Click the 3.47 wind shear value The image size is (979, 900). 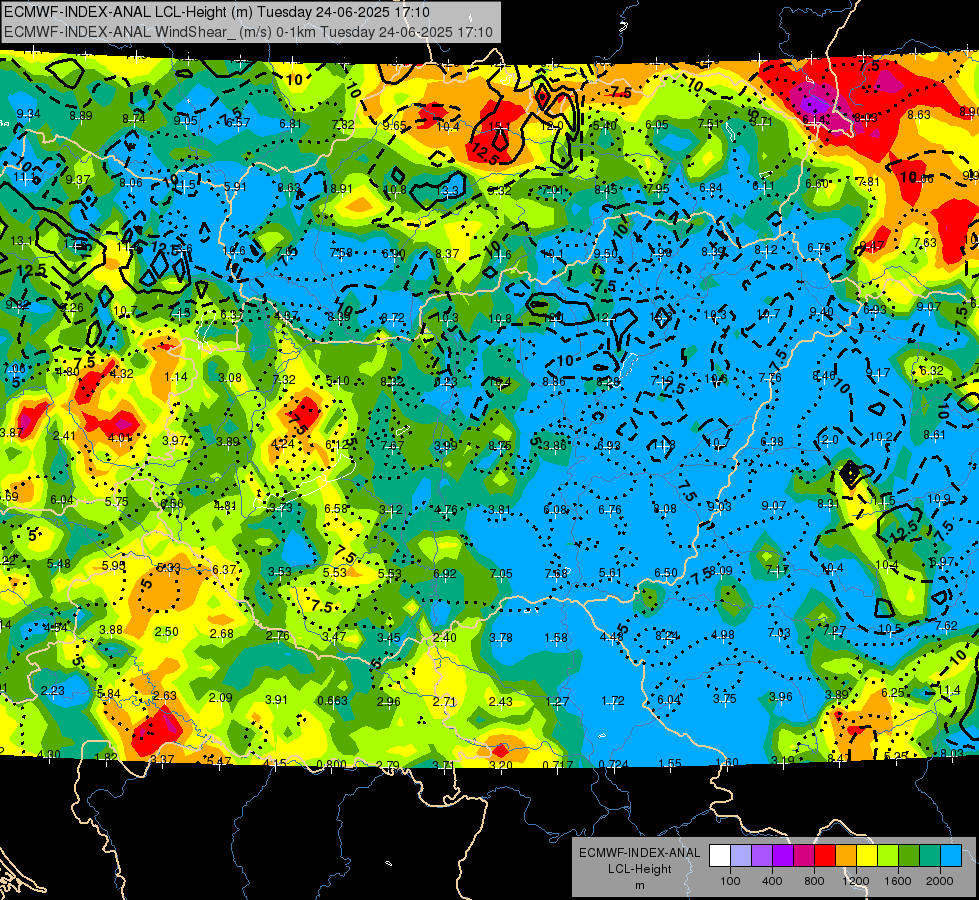tap(334, 637)
